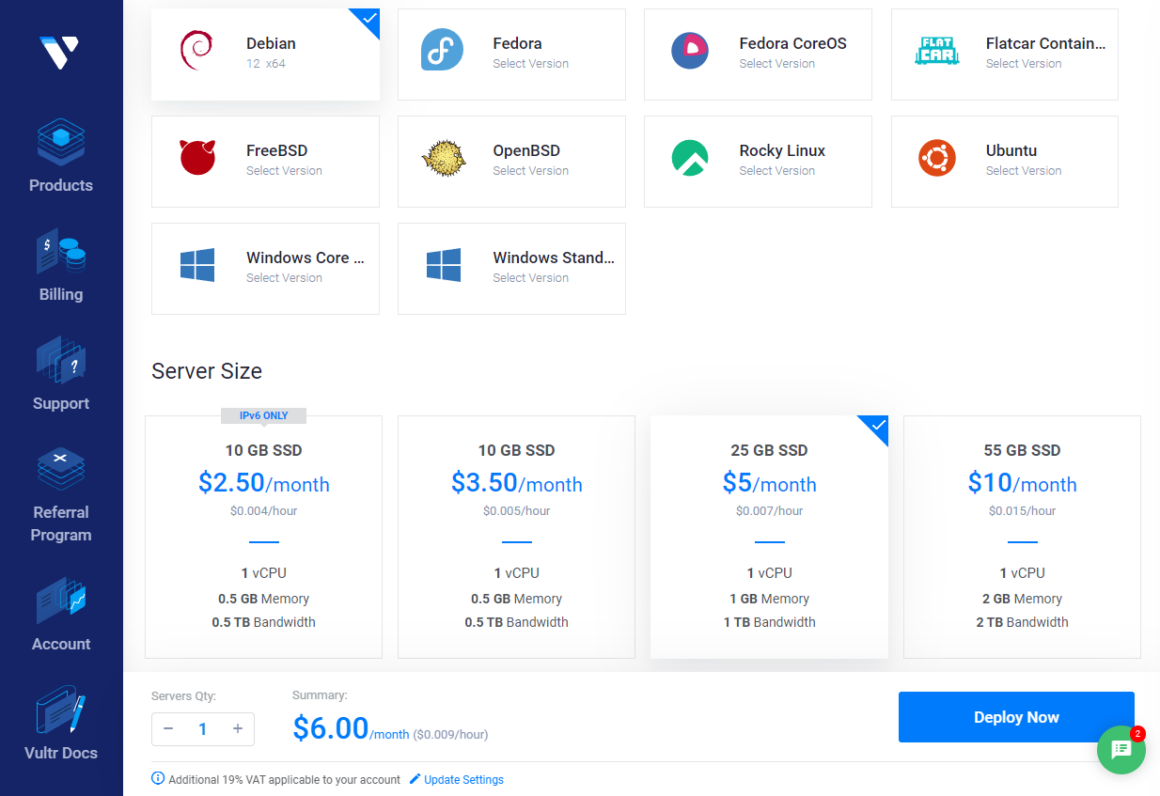Viewport: 1160px width, 796px height.
Task: Follow the Update Settings link
Action: point(463,780)
